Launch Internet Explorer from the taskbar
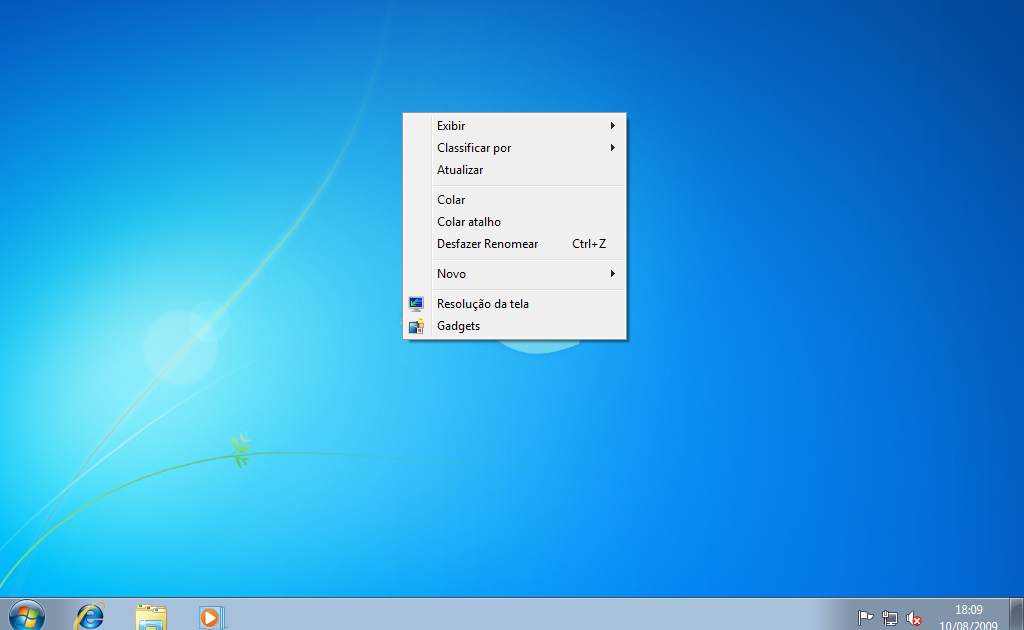 [x=89, y=616]
